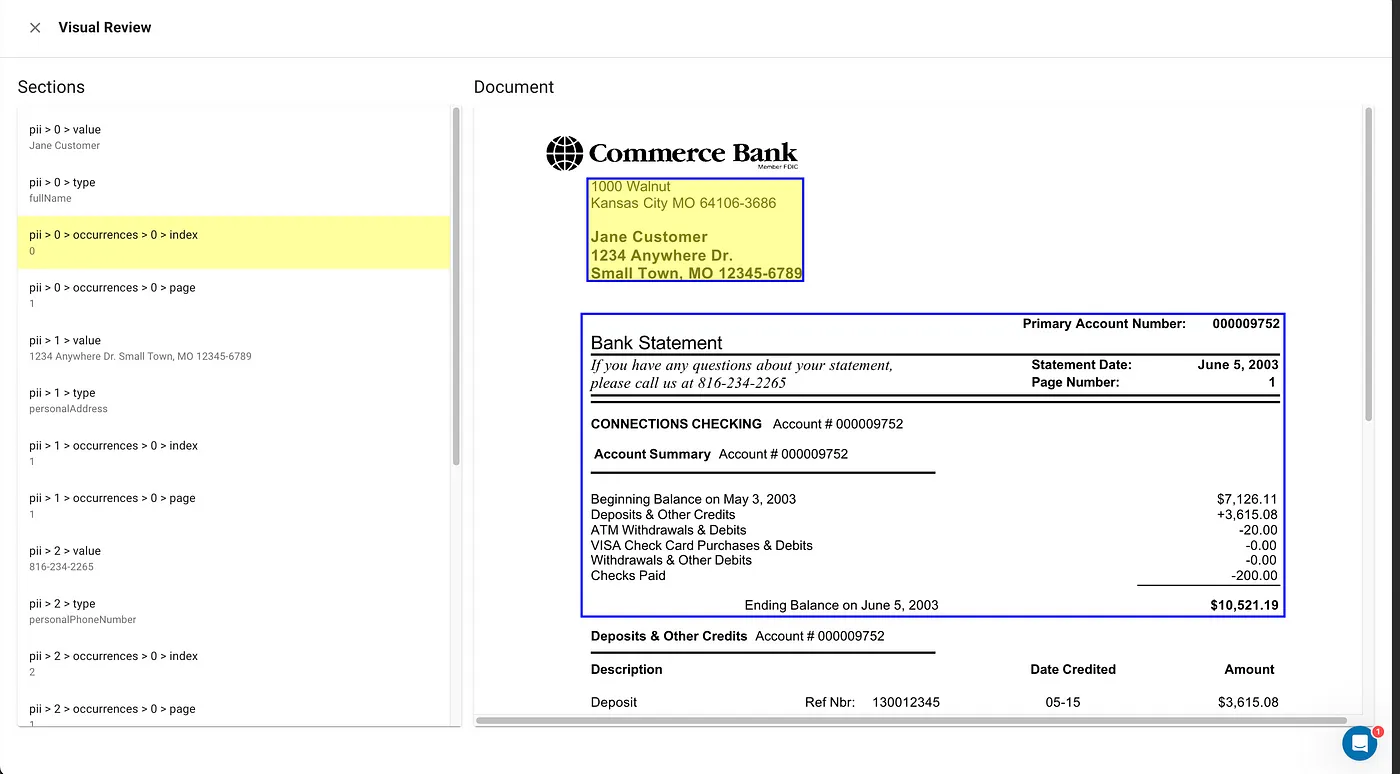Select the 'pii > 2 > value' 816-234-2265 row

pos(234,558)
